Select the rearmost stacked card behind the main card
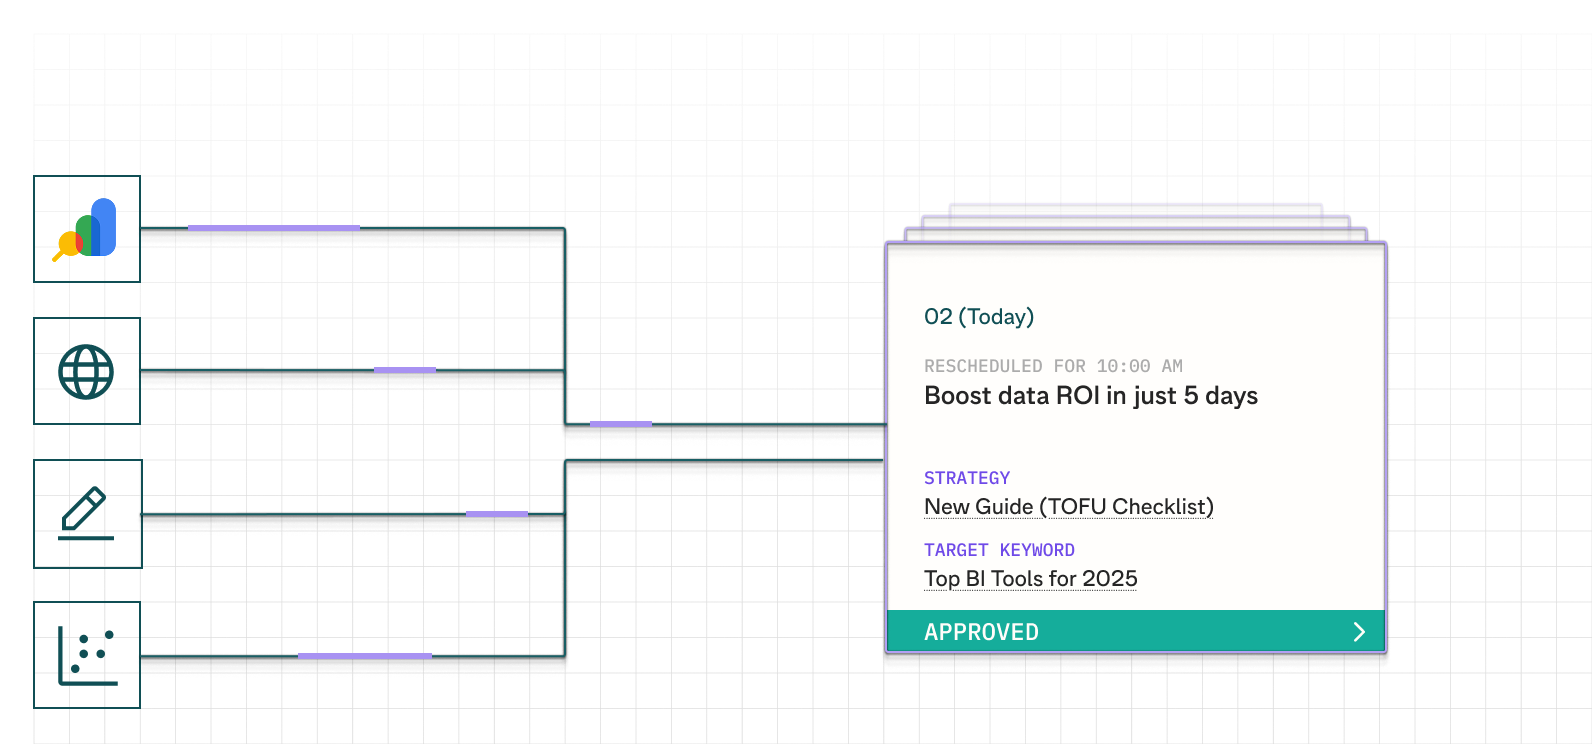The height and width of the screenshot is (744, 1592). click(1135, 209)
